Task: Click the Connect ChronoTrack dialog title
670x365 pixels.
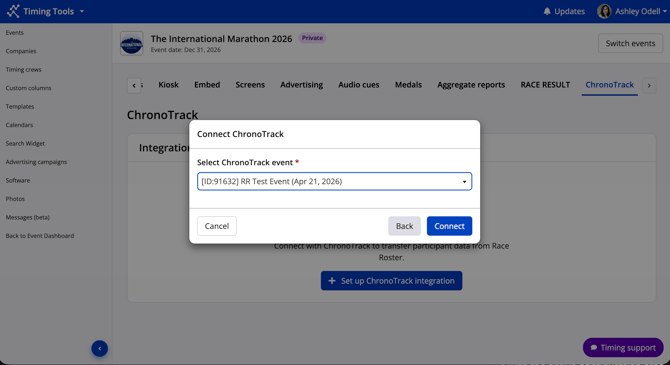Action: pyautogui.click(x=241, y=134)
